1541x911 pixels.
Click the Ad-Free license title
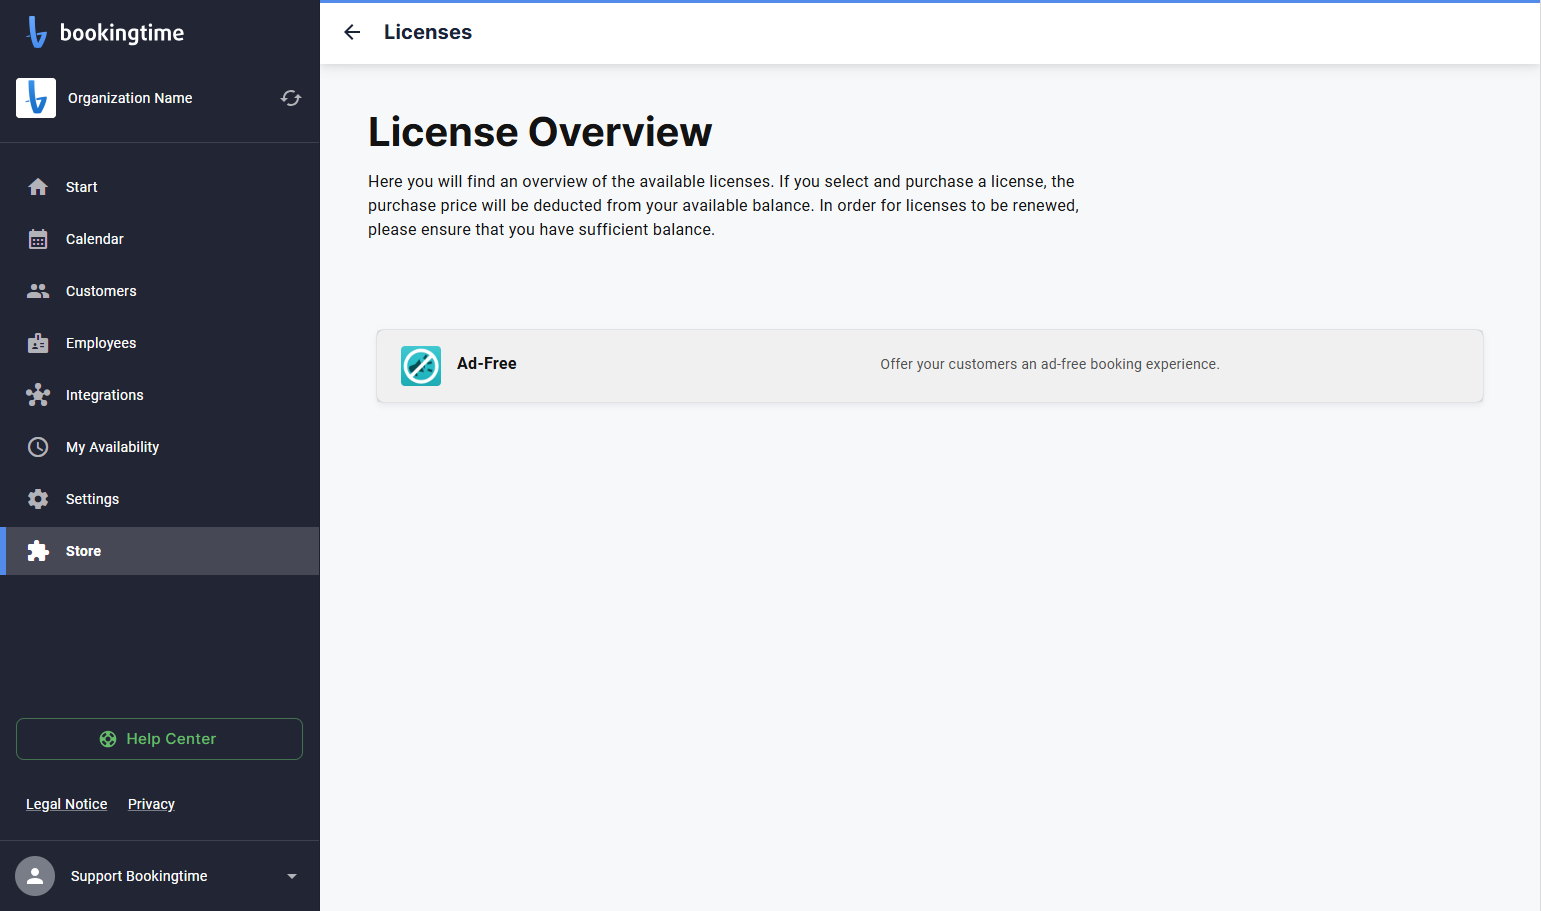click(x=487, y=364)
